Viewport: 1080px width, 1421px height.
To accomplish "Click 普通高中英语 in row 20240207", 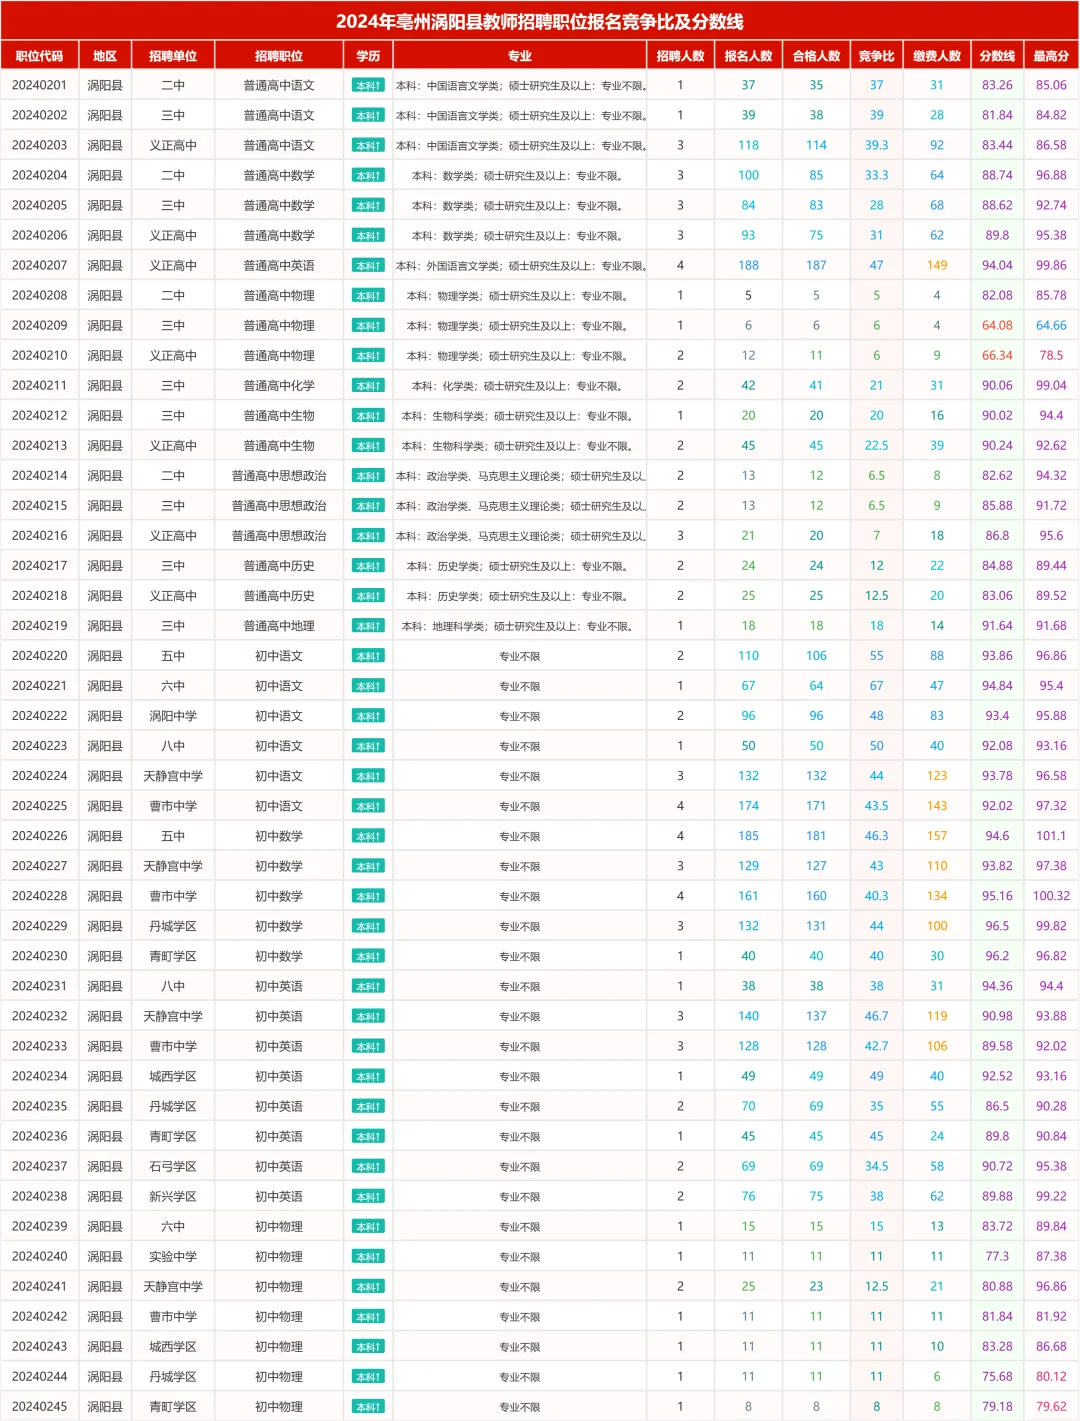I will coord(279,265).
